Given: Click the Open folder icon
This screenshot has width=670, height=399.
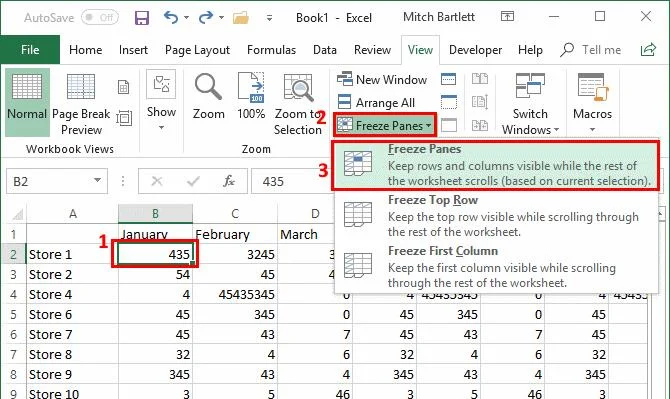Looking at the screenshot, I should click(241, 18).
